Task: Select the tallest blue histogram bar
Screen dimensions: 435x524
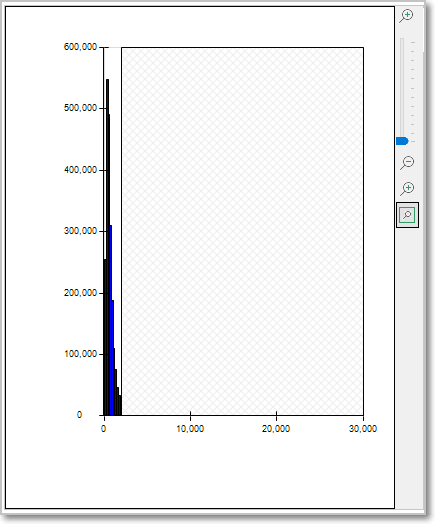Action: pos(108,247)
